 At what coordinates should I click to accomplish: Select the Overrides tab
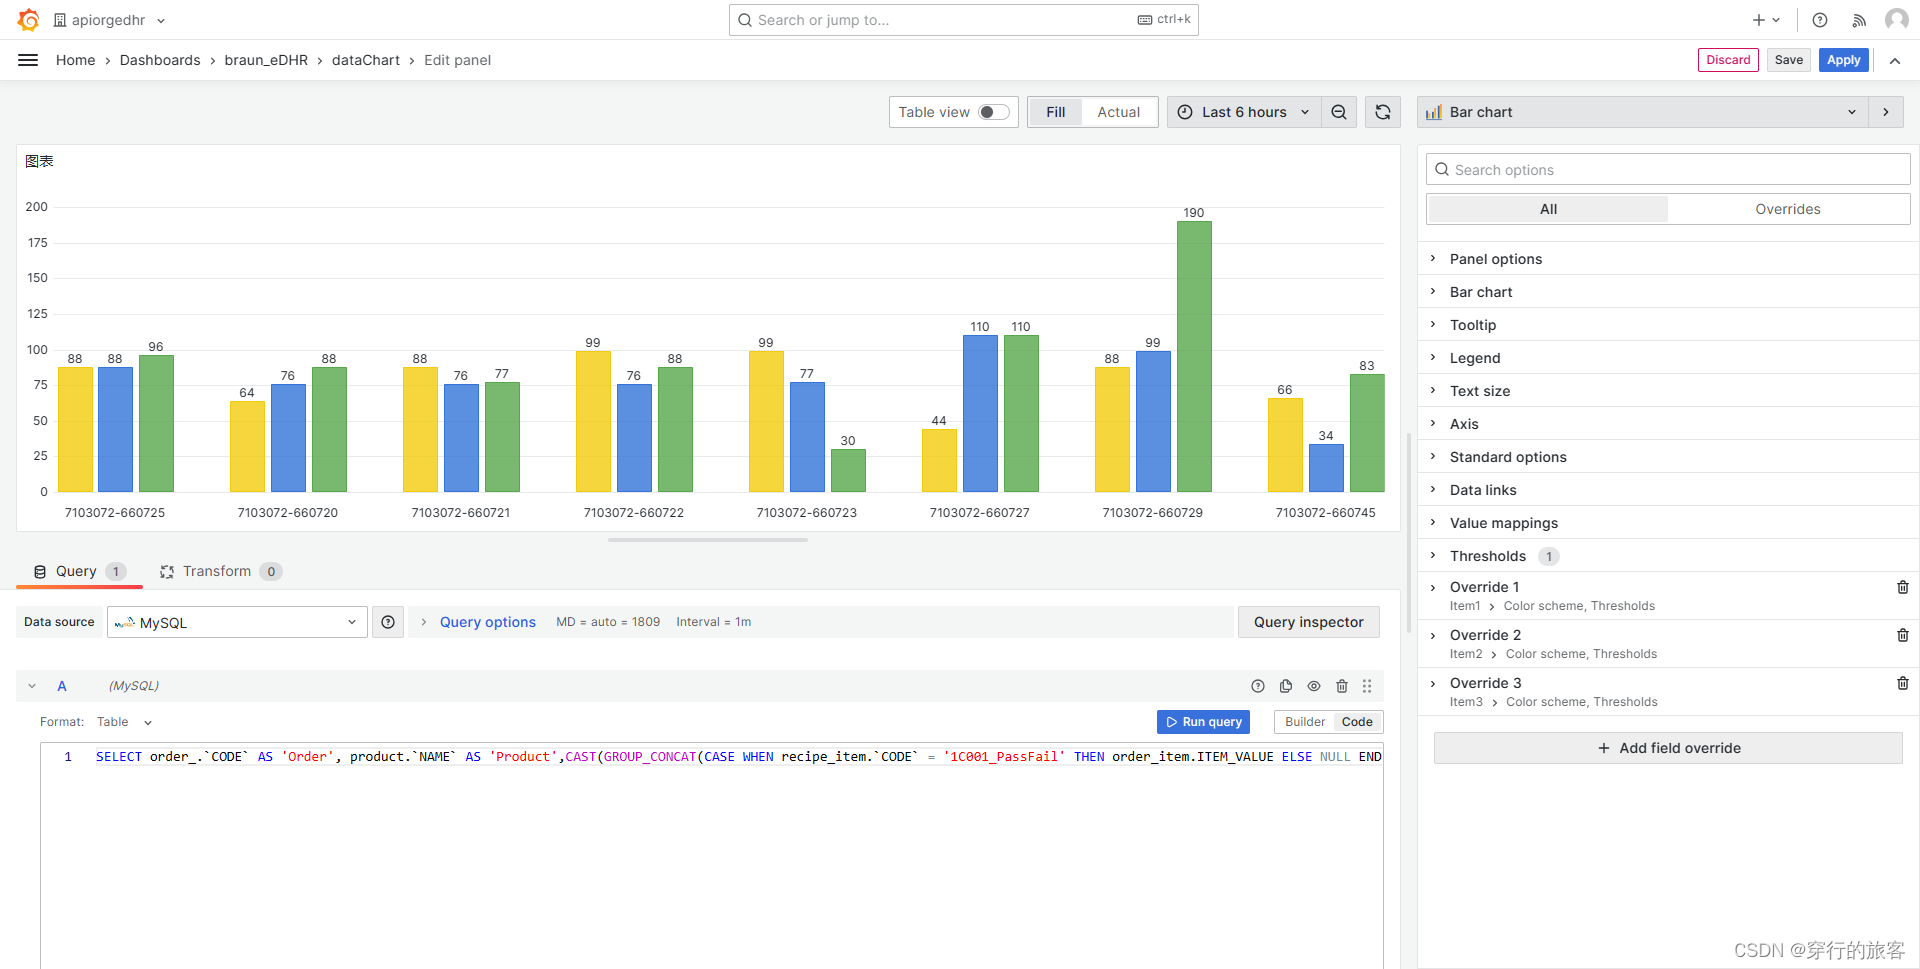tap(1788, 209)
